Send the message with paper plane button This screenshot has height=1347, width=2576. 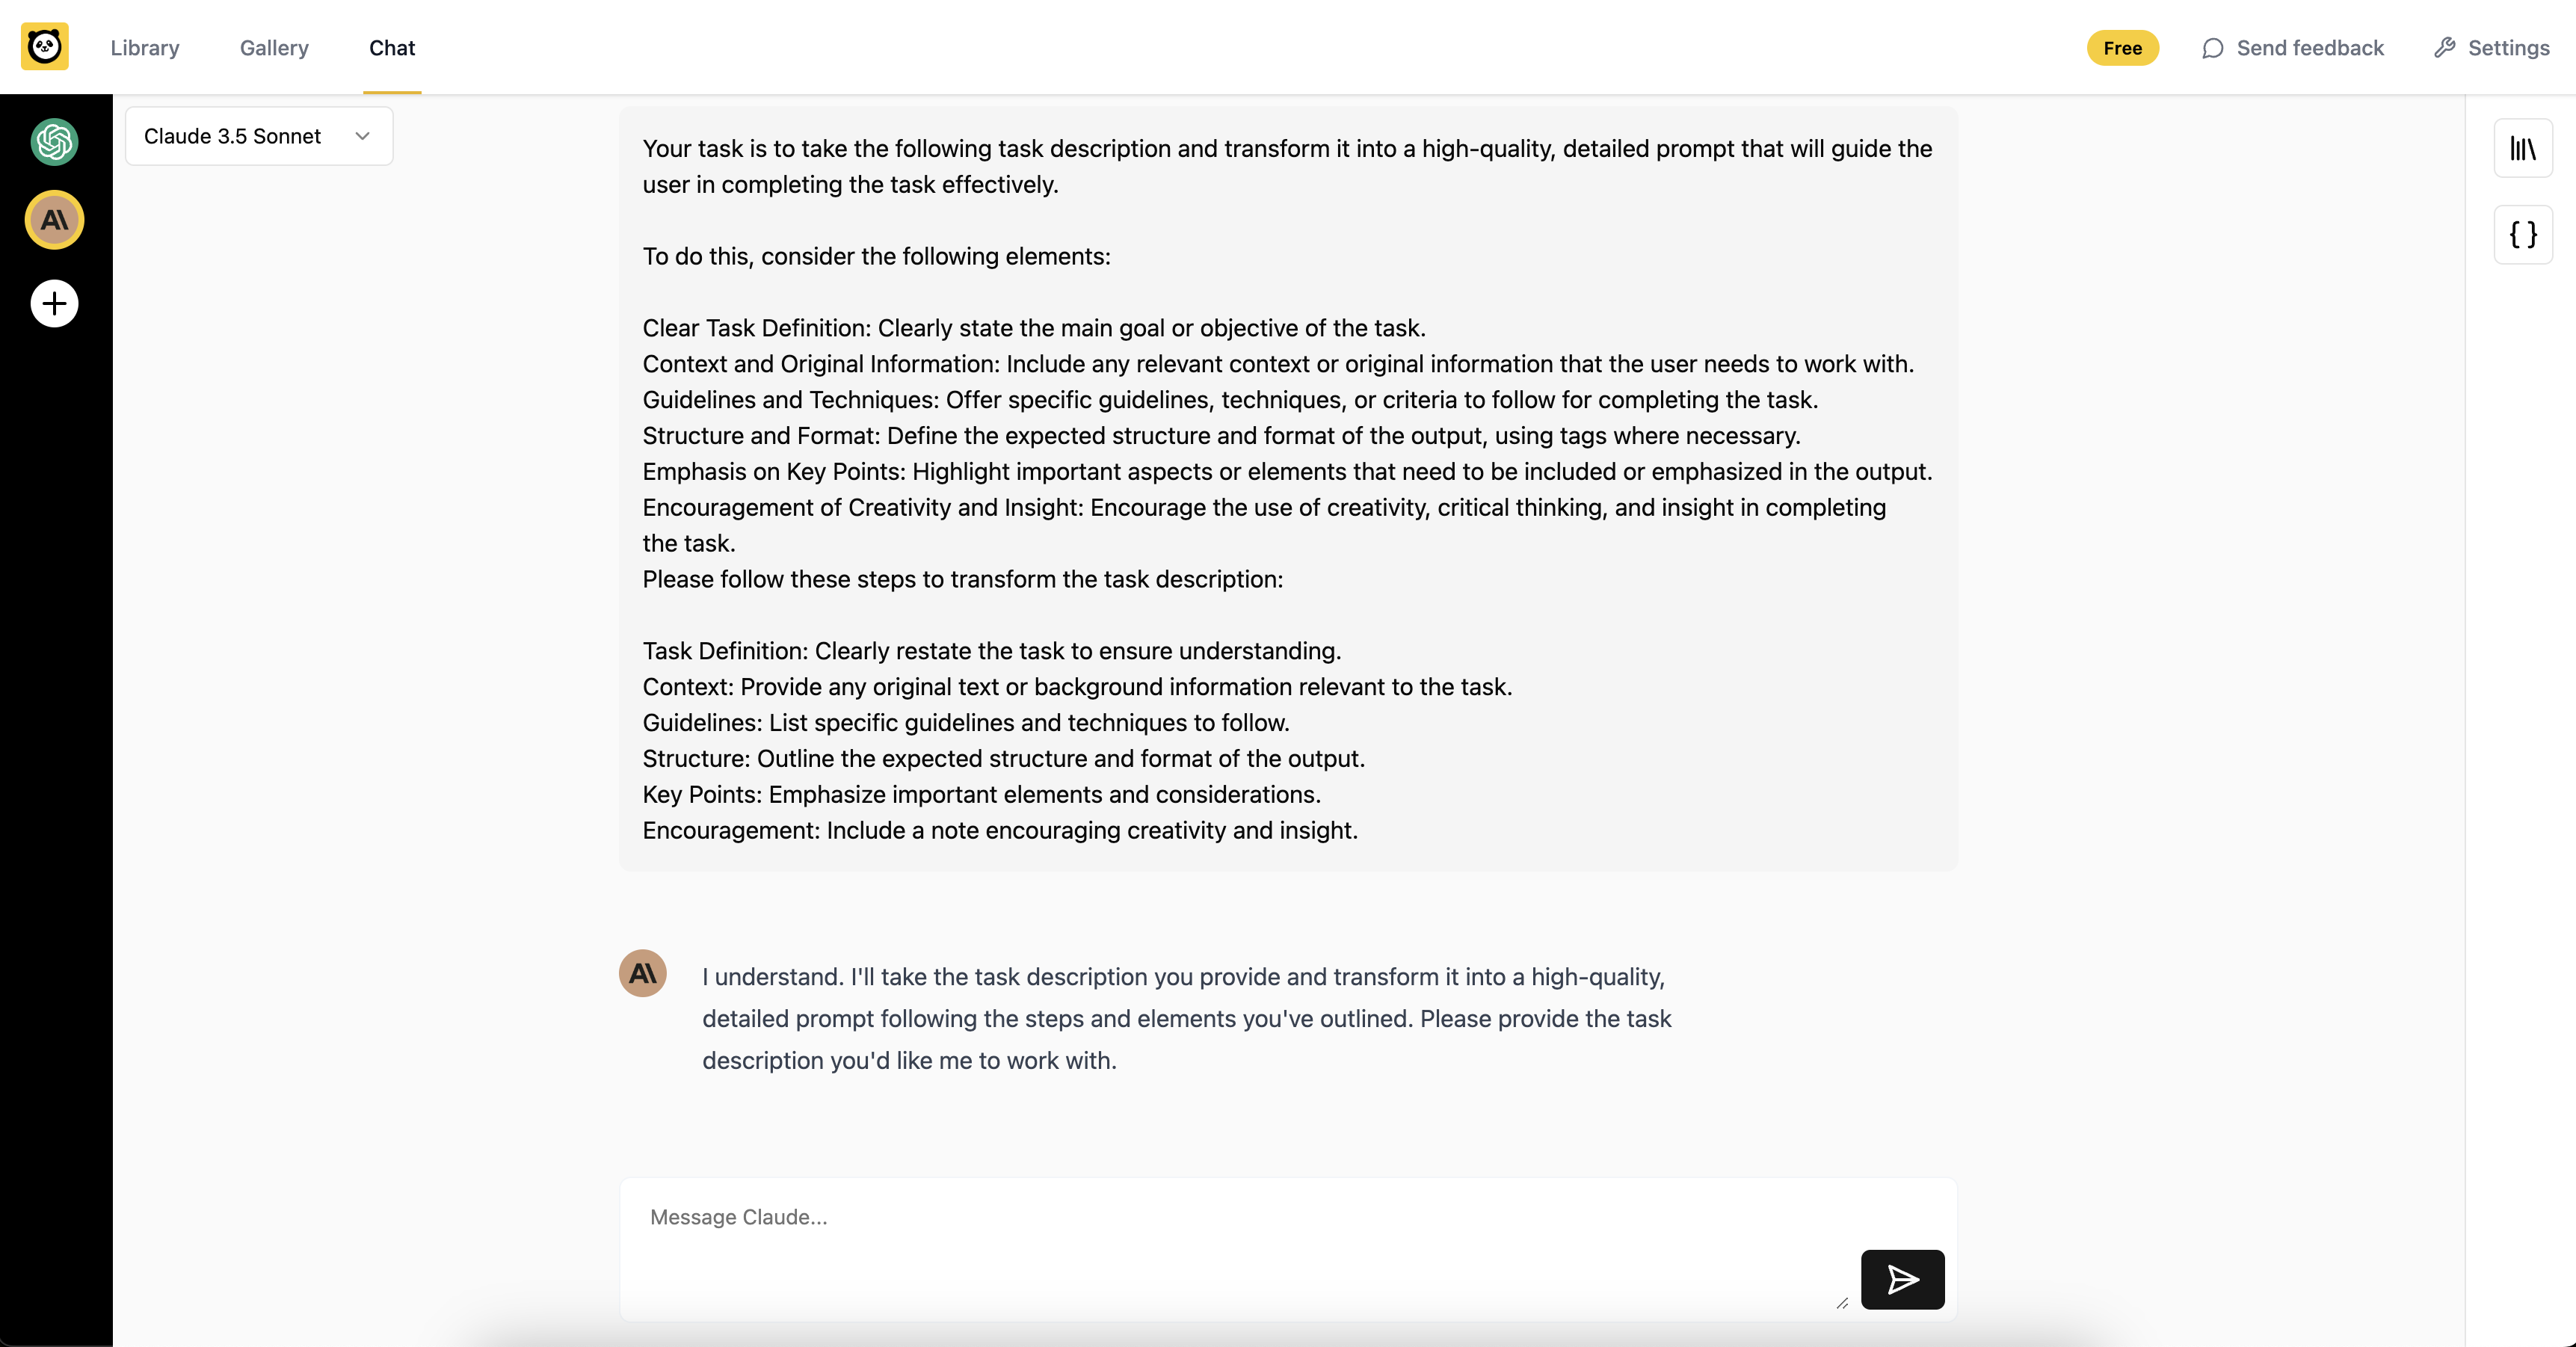pos(1902,1279)
